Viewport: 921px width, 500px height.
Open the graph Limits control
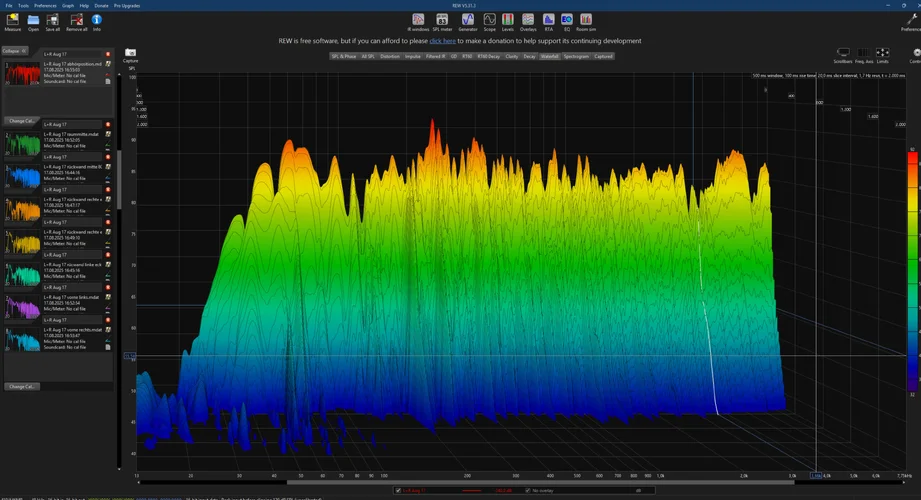[882, 54]
